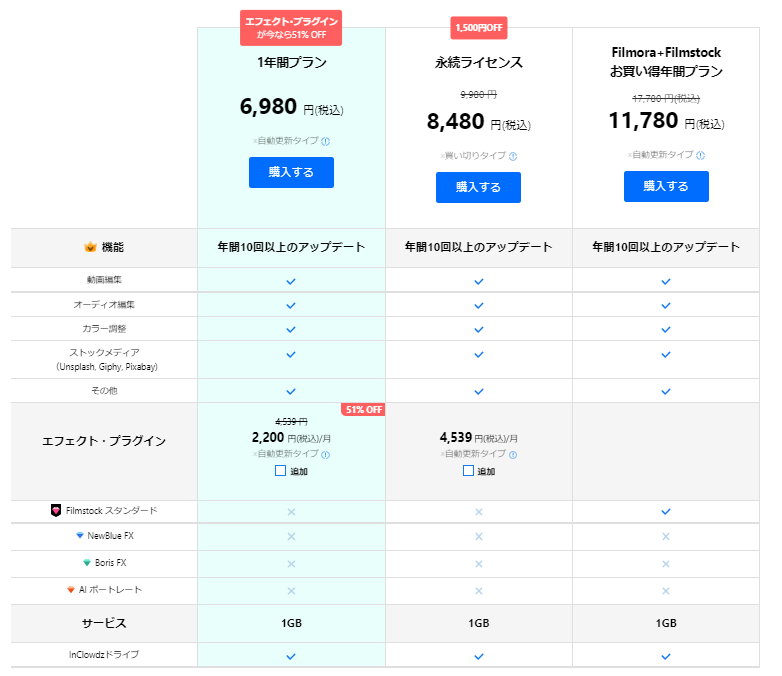
Task: Click the カラー調整 checkmark in Filmora+Filmstock column
Action: click(666, 330)
